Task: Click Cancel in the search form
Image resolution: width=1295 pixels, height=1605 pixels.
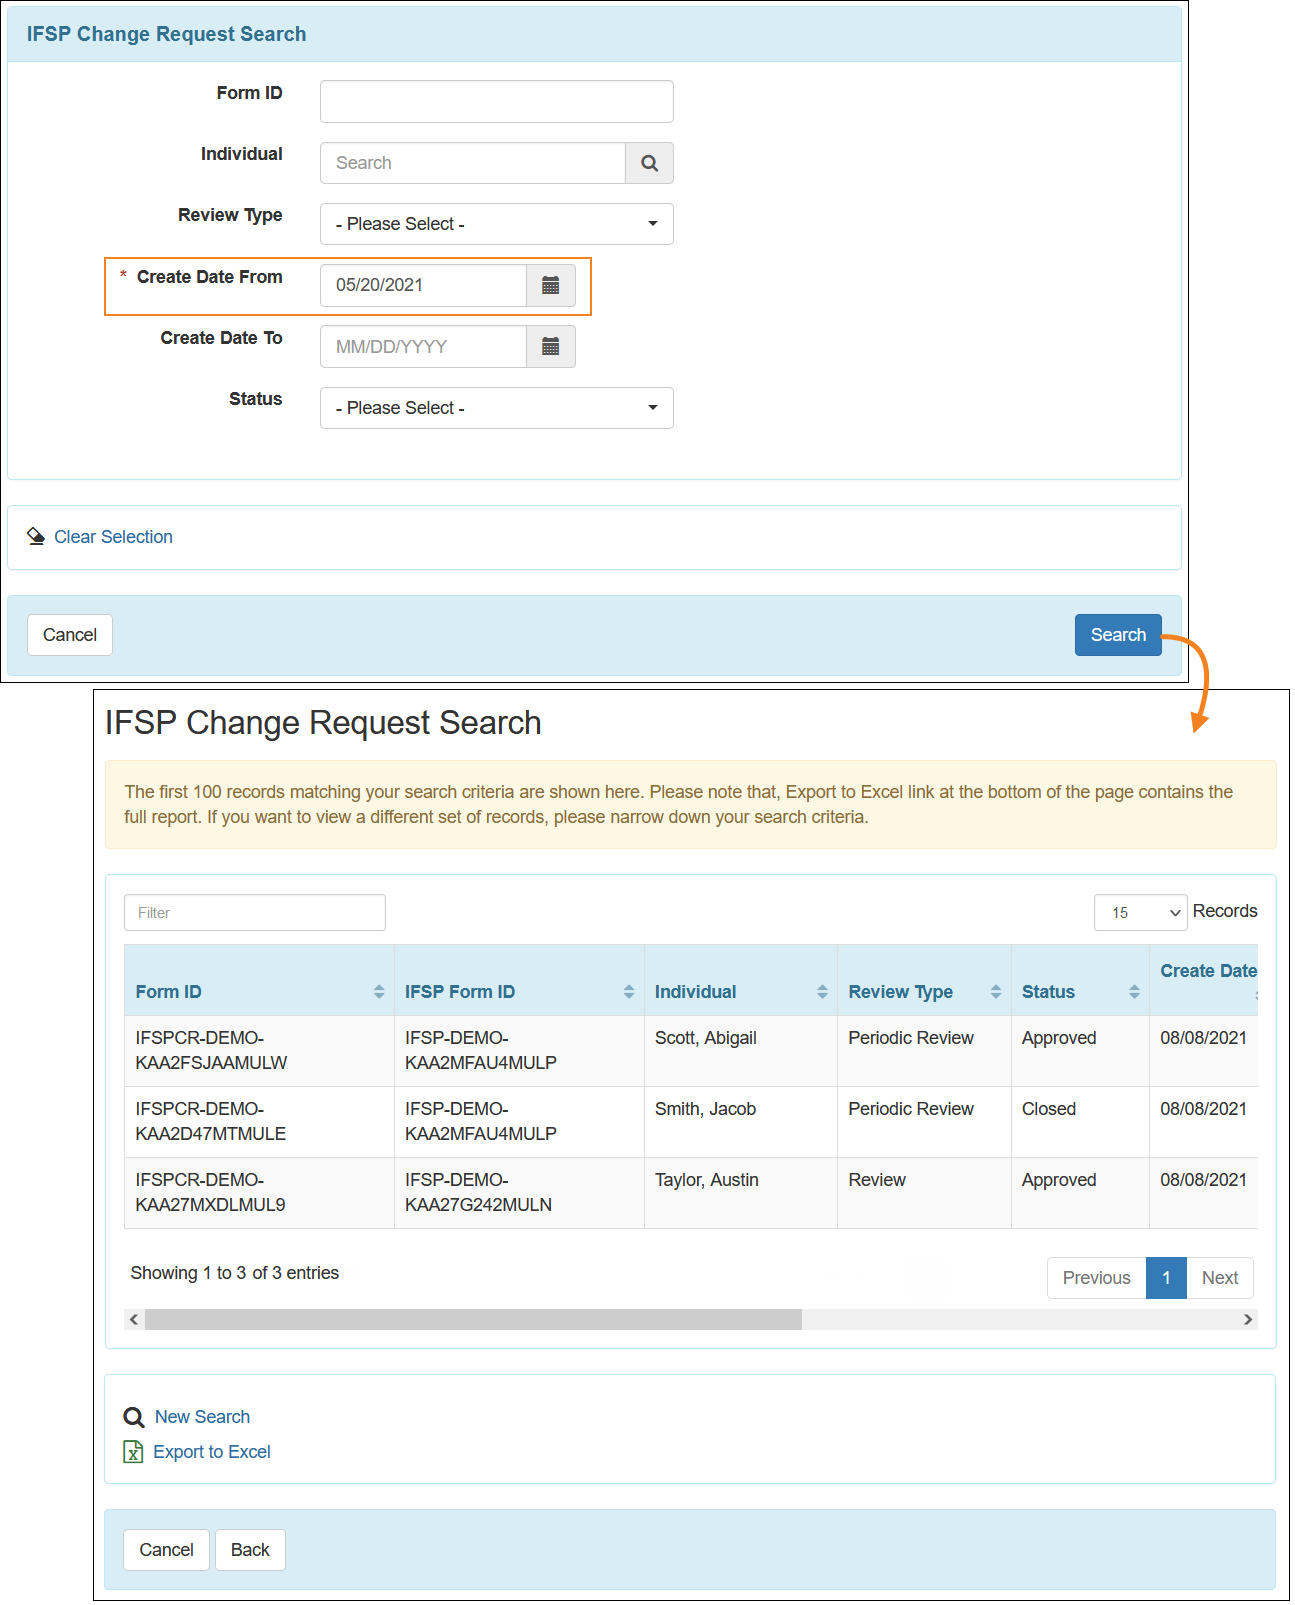Action: pyautogui.click(x=70, y=635)
